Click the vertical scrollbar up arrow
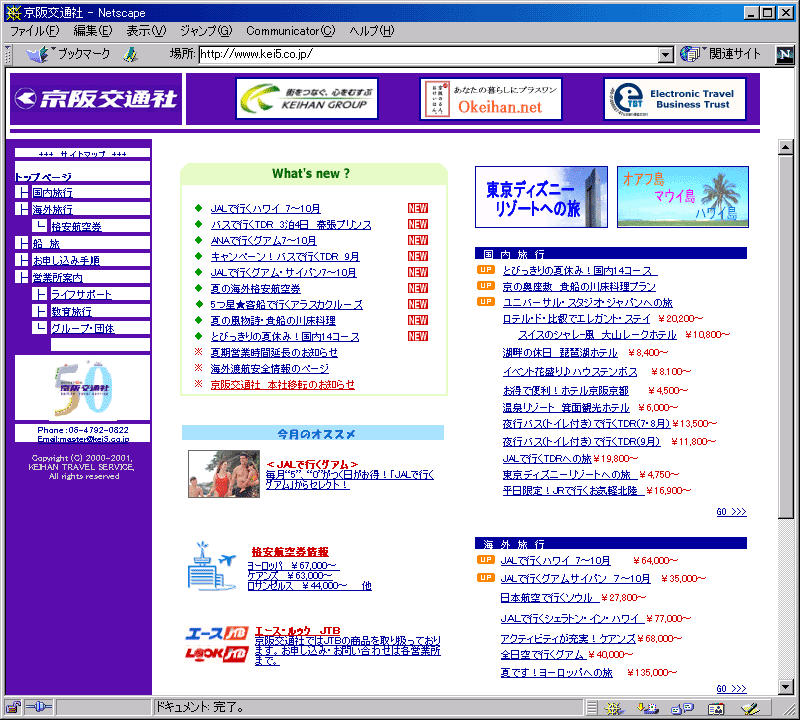This screenshot has height=720, width=800. [785, 147]
